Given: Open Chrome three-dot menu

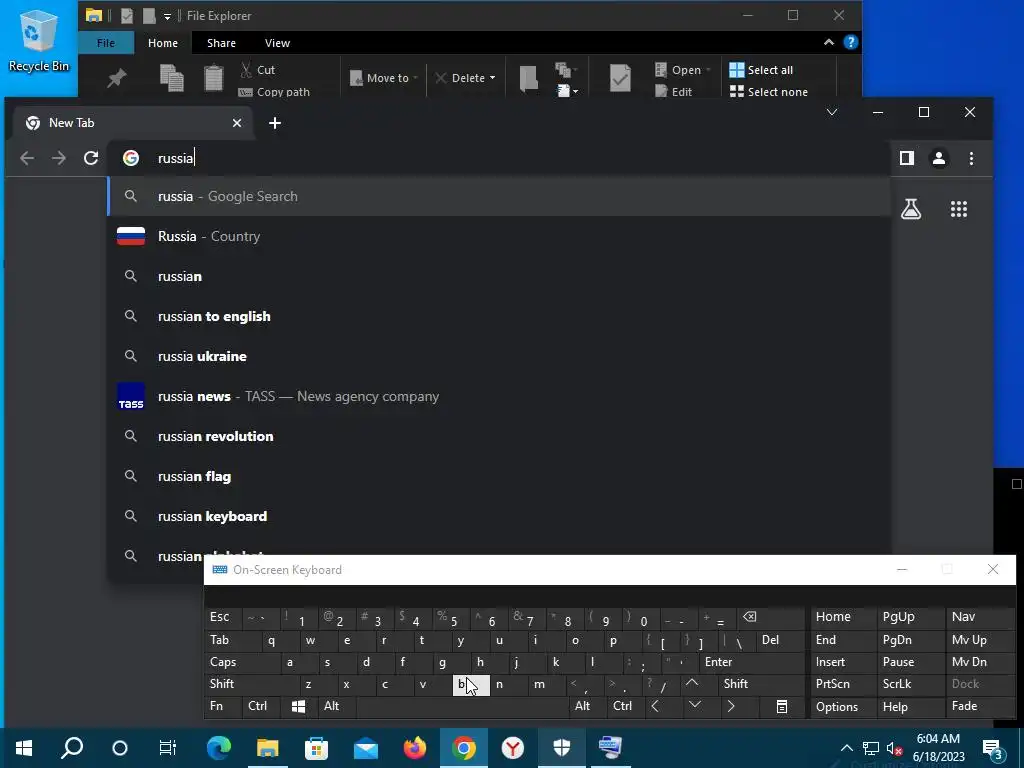Looking at the screenshot, I should point(971,158).
